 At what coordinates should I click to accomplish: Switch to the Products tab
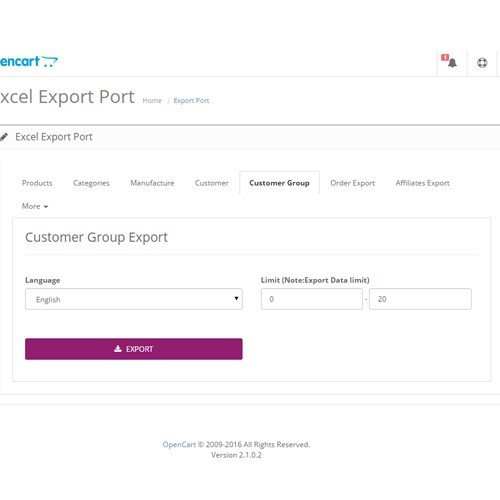(37, 183)
